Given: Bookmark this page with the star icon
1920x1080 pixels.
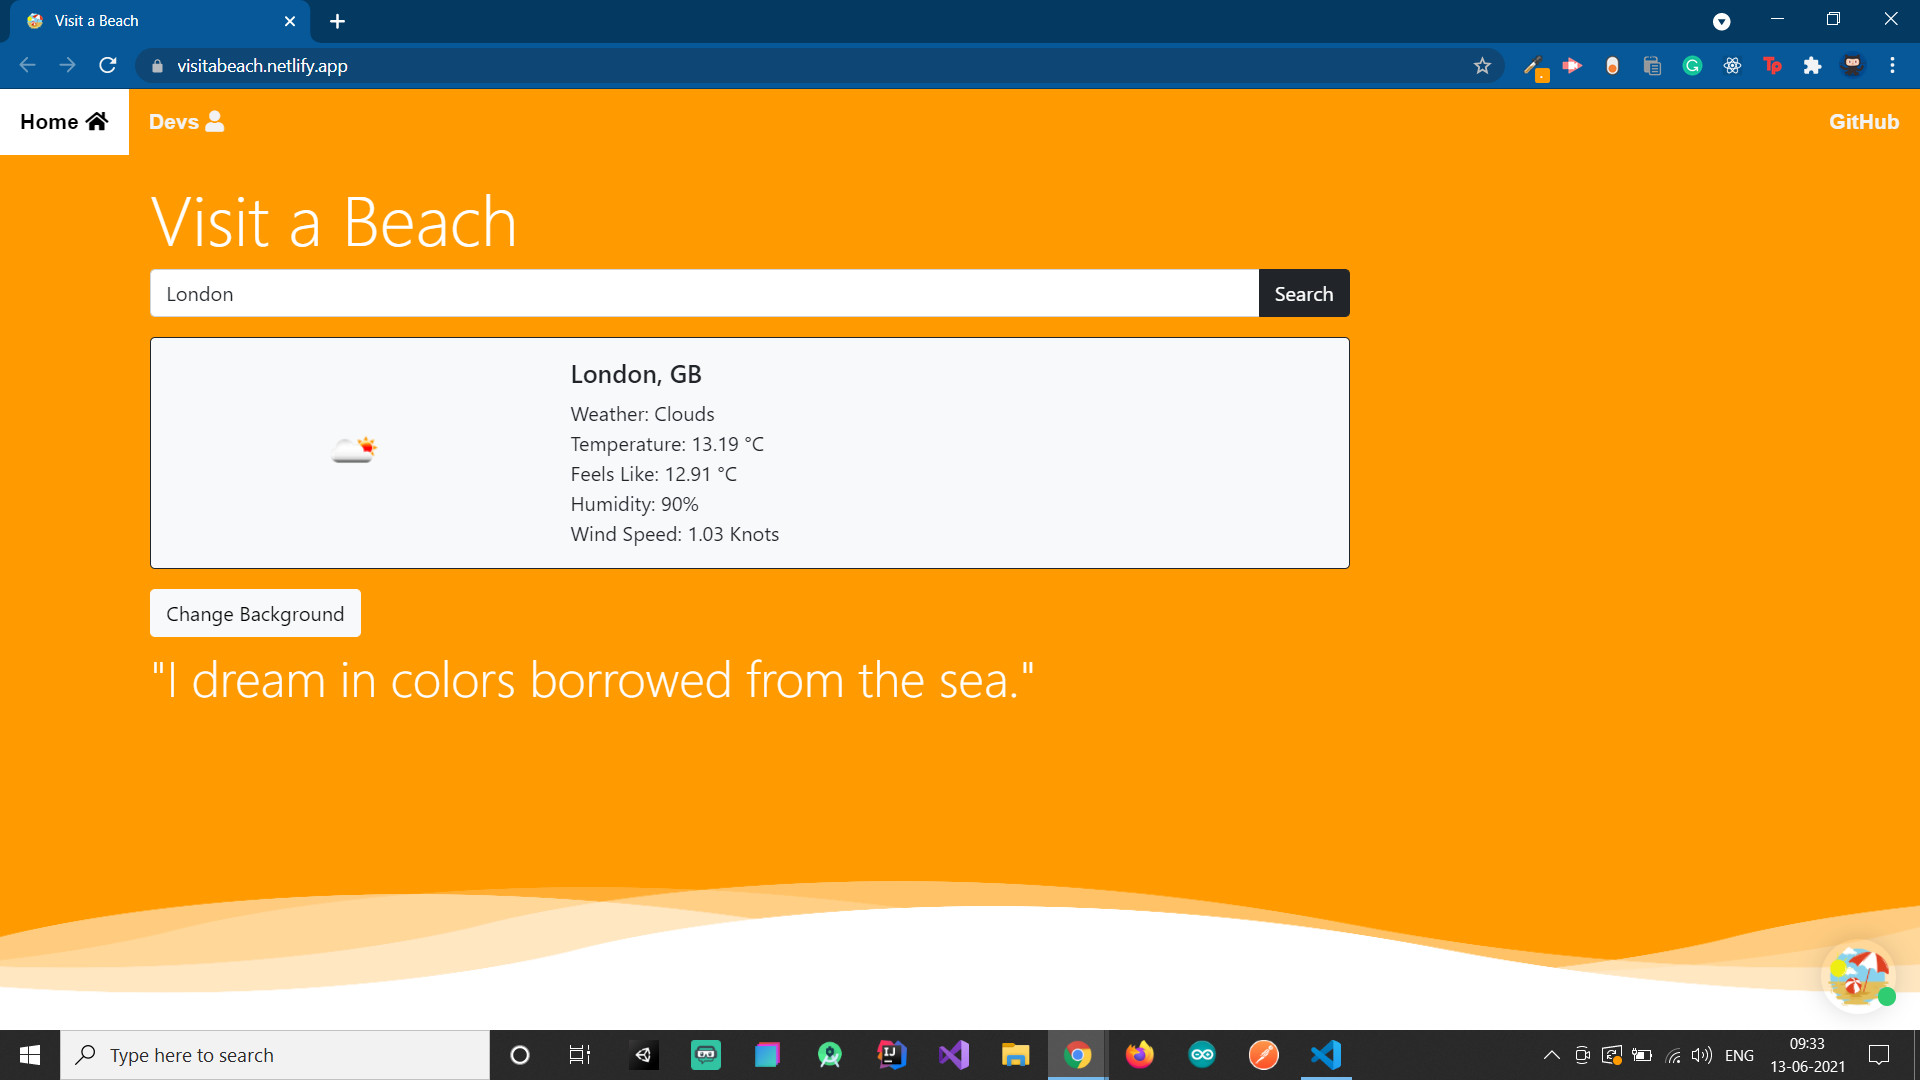Looking at the screenshot, I should point(1482,66).
